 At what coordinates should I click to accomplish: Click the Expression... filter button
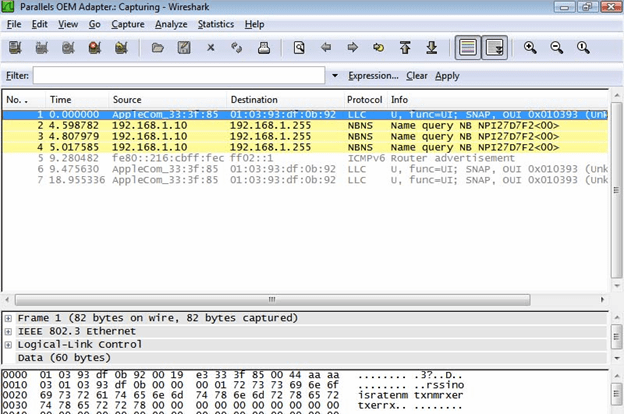(x=373, y=76)
